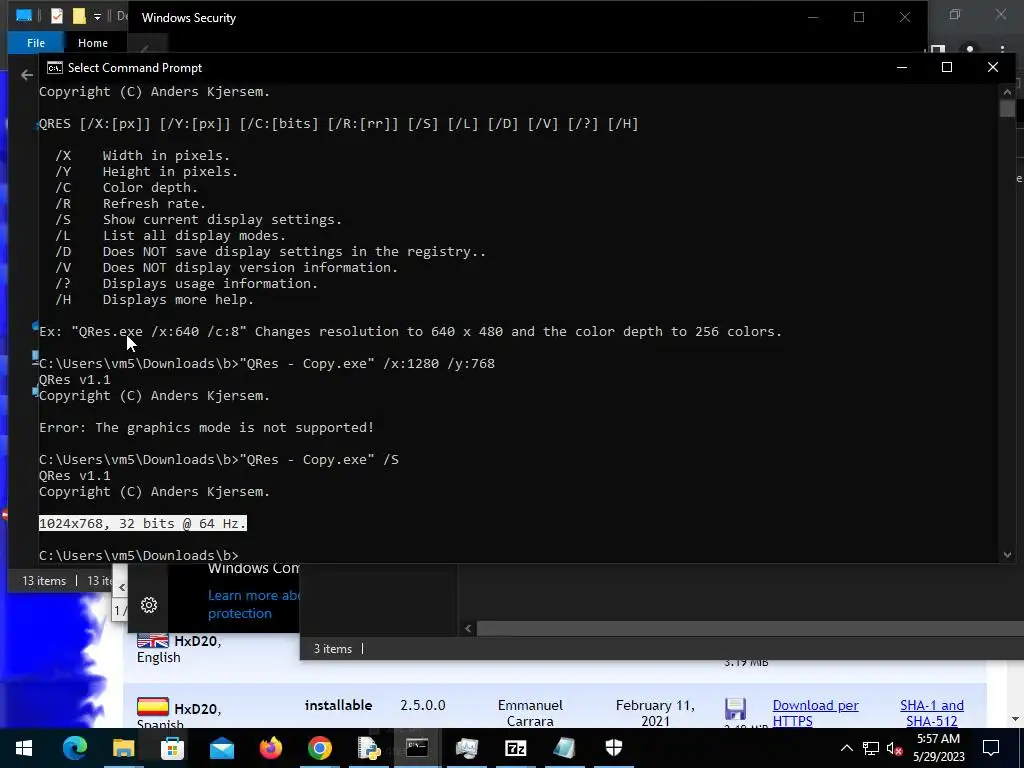Open the Command Prompt title bar system icon
This screenshot has width=1024, height=768.
(55, 68)
